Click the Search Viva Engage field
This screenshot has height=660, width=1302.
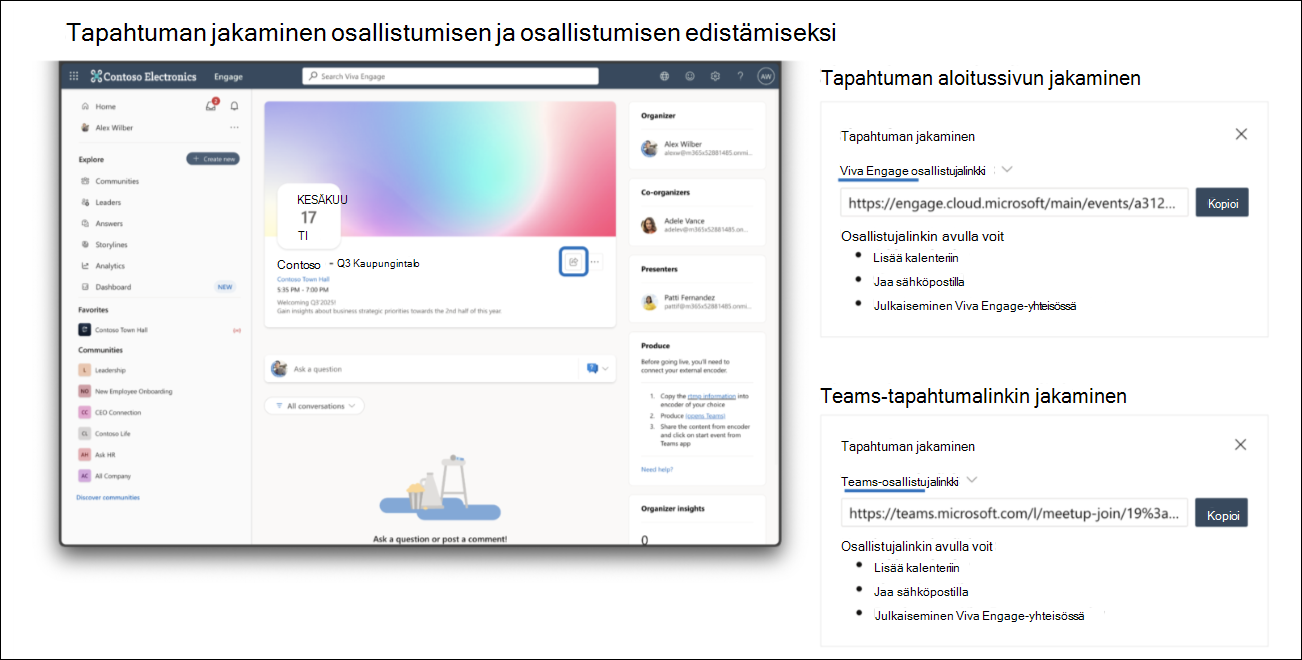pos(450,76)
